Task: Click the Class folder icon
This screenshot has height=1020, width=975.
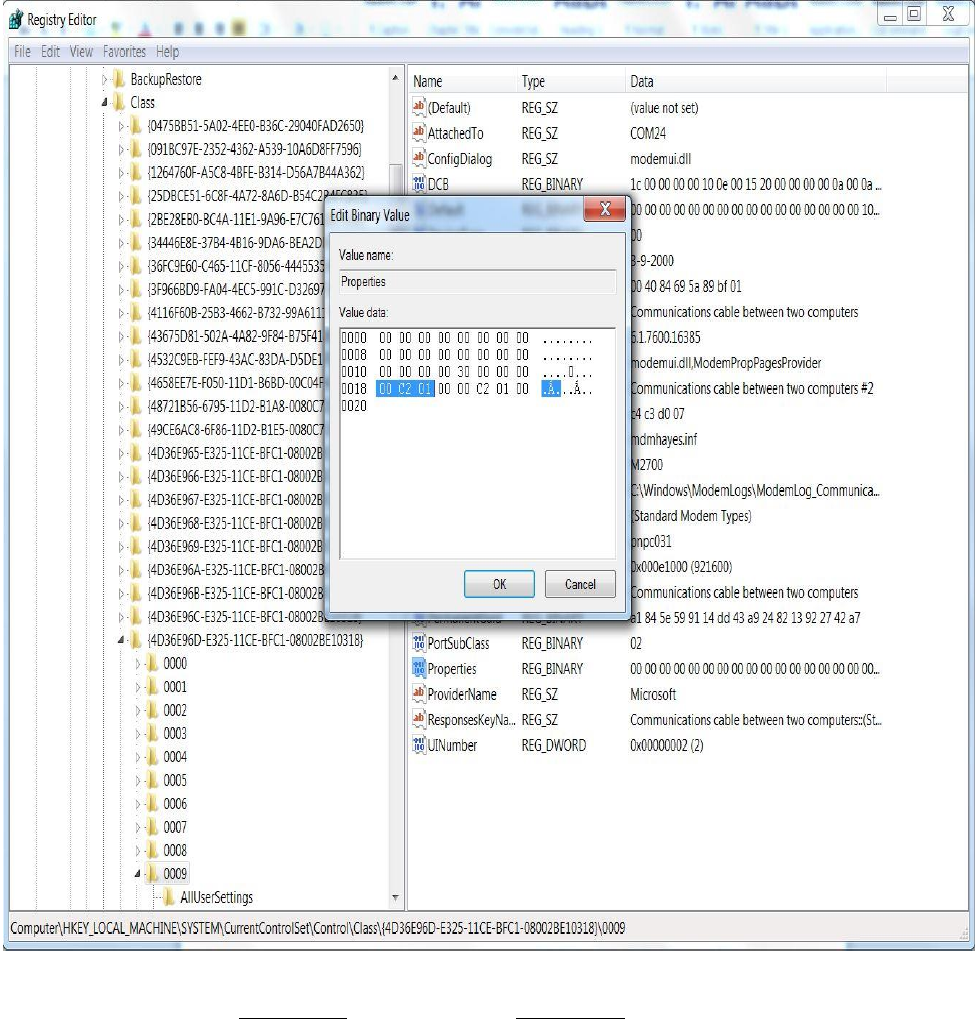Action: (119, 102)
